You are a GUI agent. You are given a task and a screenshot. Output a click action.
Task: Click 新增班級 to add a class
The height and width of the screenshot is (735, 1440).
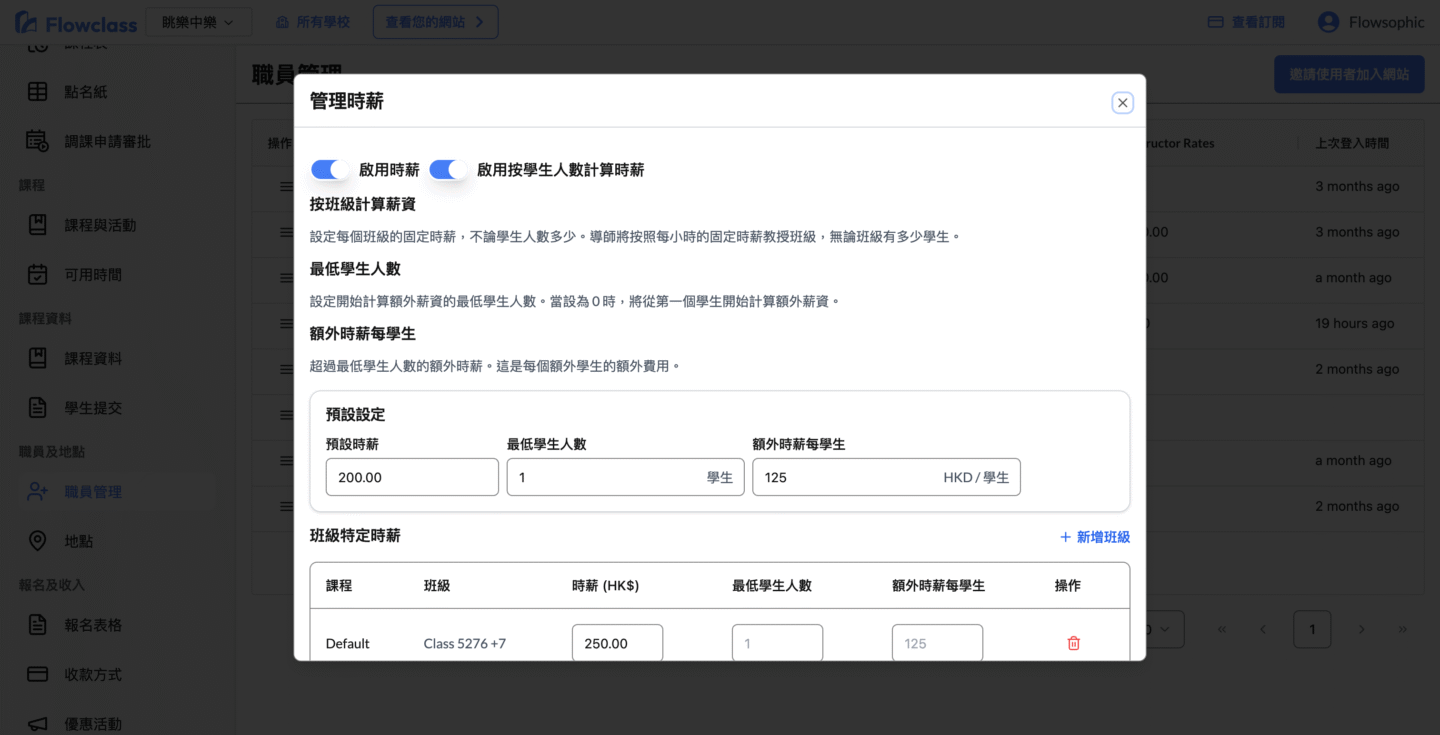(1094, 537)
